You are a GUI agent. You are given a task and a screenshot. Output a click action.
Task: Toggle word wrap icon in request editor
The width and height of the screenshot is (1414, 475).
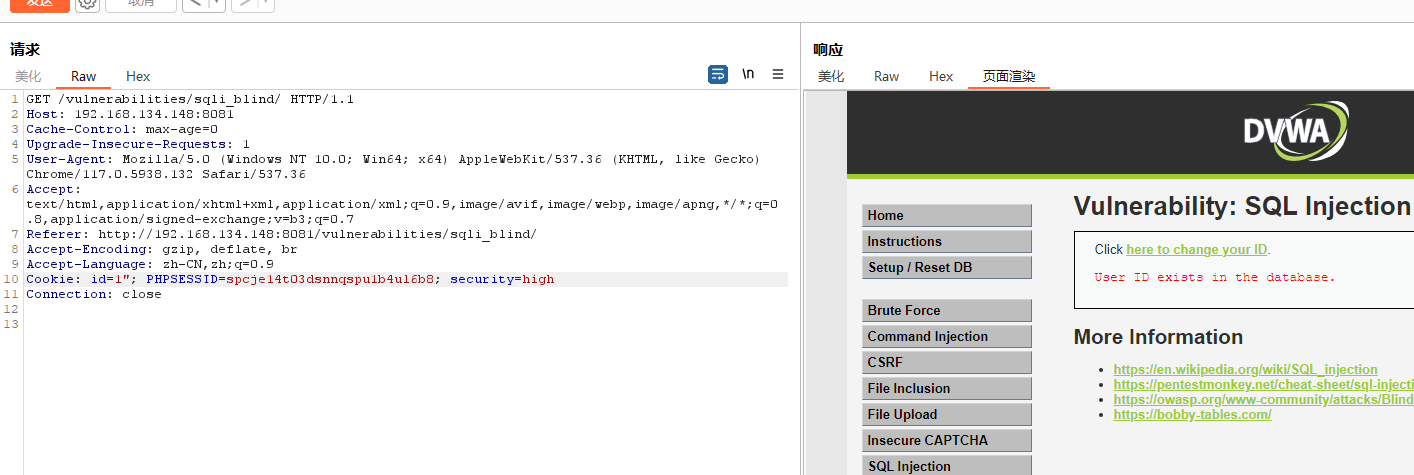click(717, 74)
